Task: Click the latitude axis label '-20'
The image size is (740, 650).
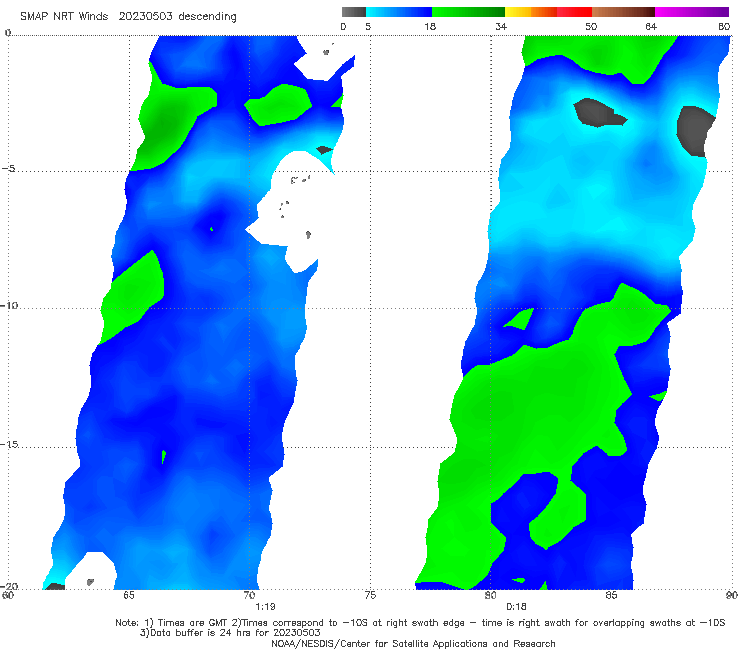Action: point(9,586)
